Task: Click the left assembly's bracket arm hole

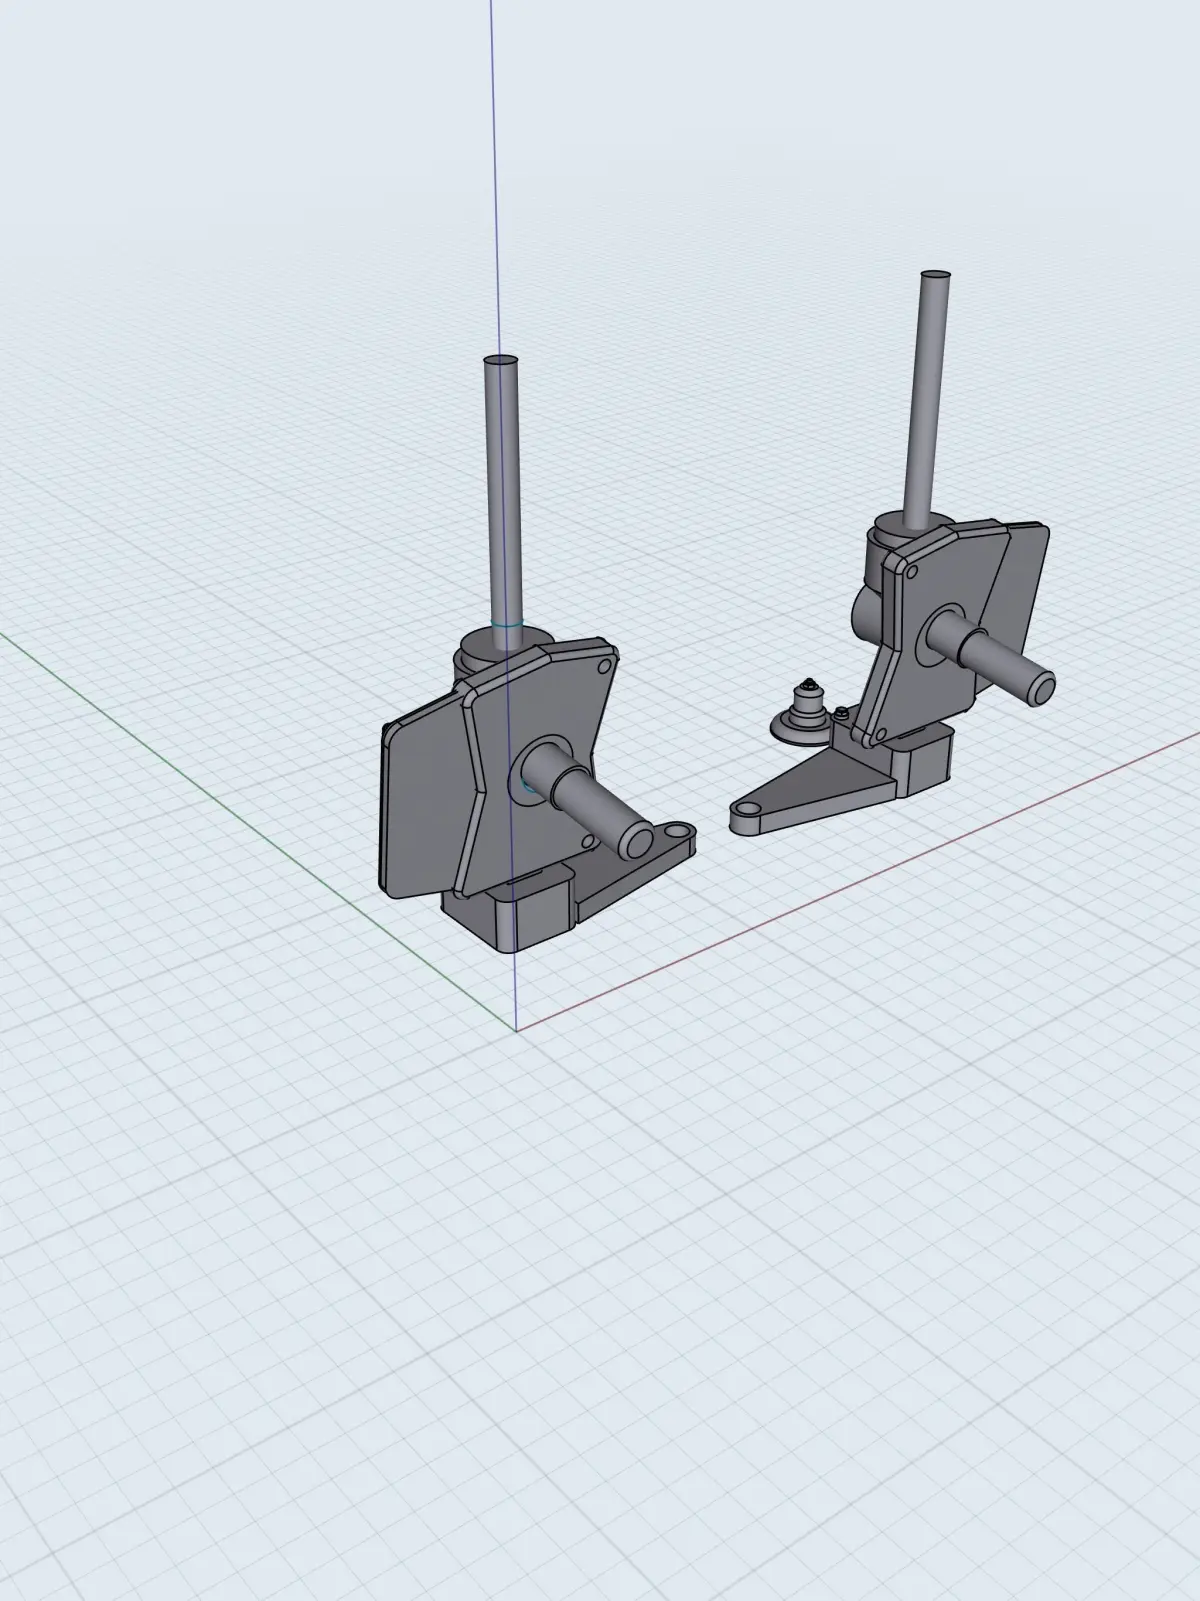Action: coord(680,832)
